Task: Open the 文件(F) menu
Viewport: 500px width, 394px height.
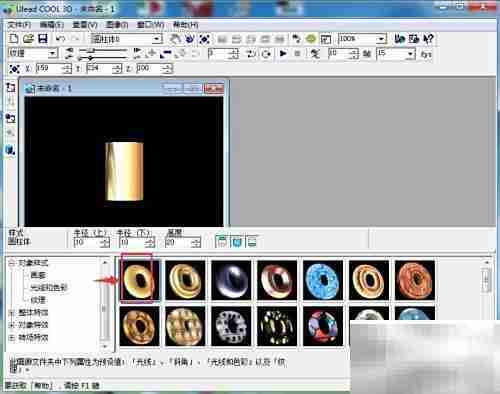Action: [x=19, y=25]
